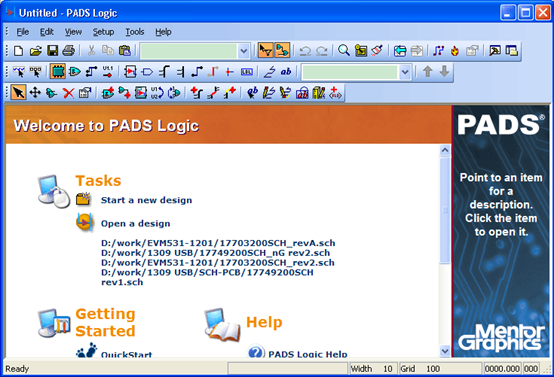Viewport: 554px width, 377px height.
Task: Toggle the Gates selection filter
Action: [x=74, y=72]
